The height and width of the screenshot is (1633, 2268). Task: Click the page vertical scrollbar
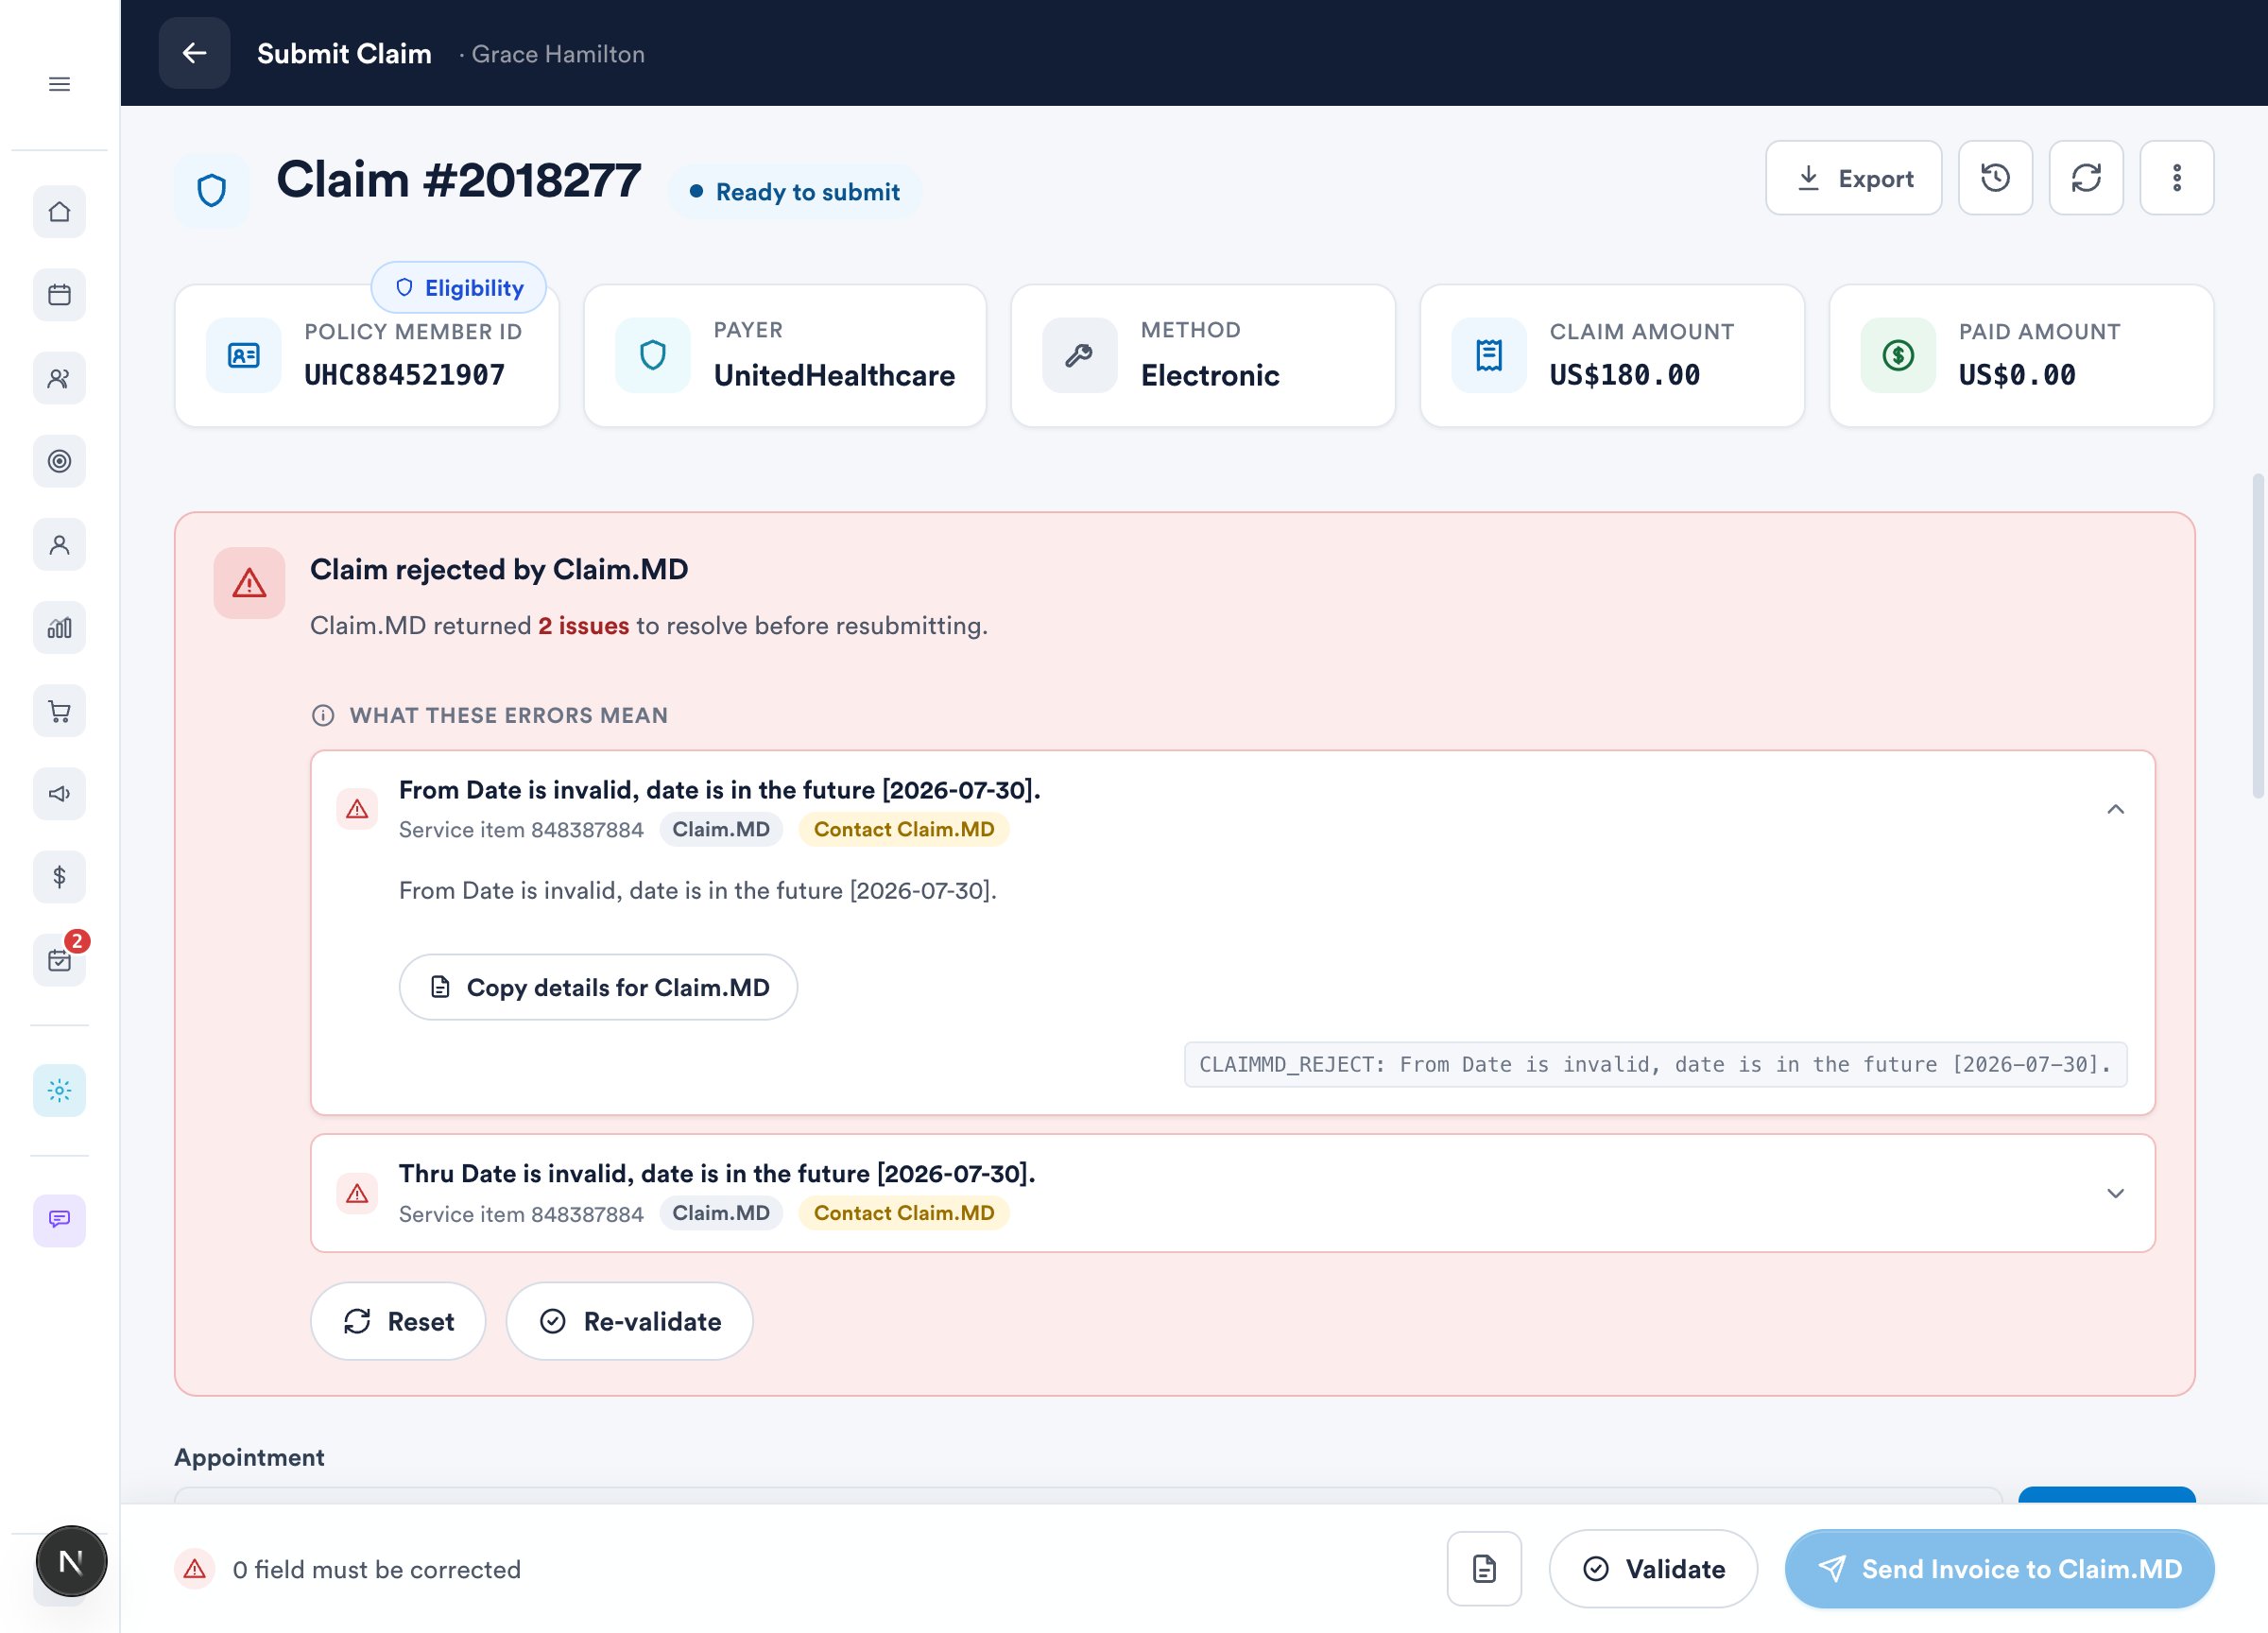2258,636
